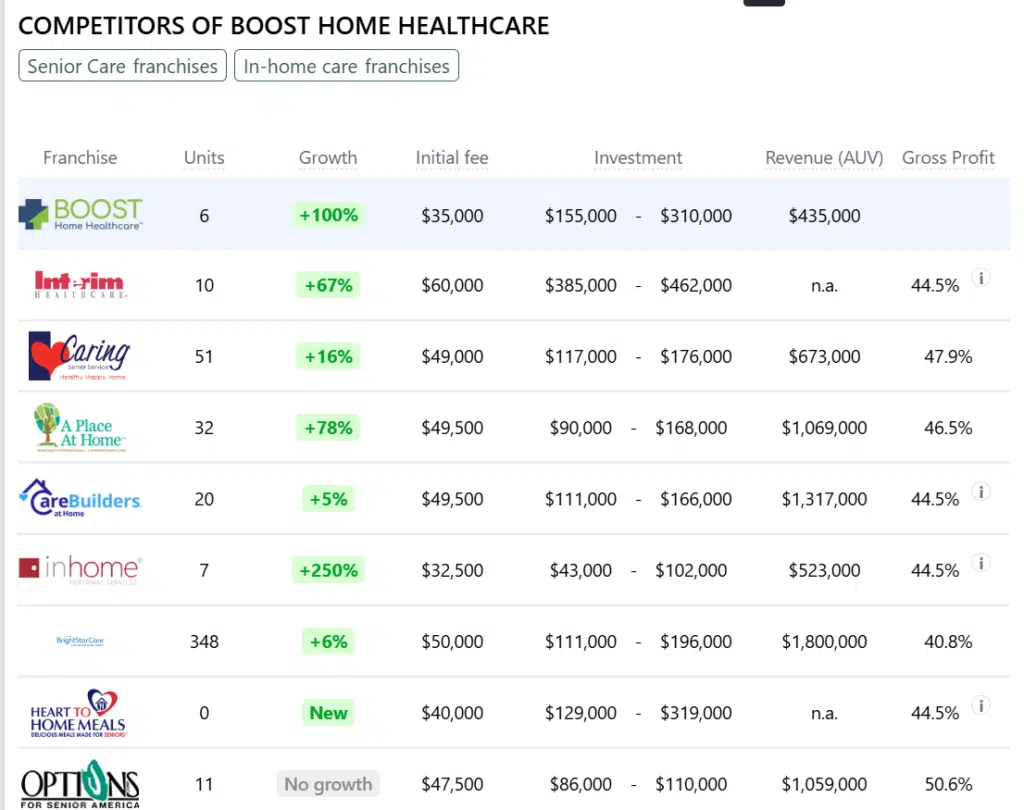
Task: Click the Boost Home Healthcare logo
Action: click(x=80, y=214)
